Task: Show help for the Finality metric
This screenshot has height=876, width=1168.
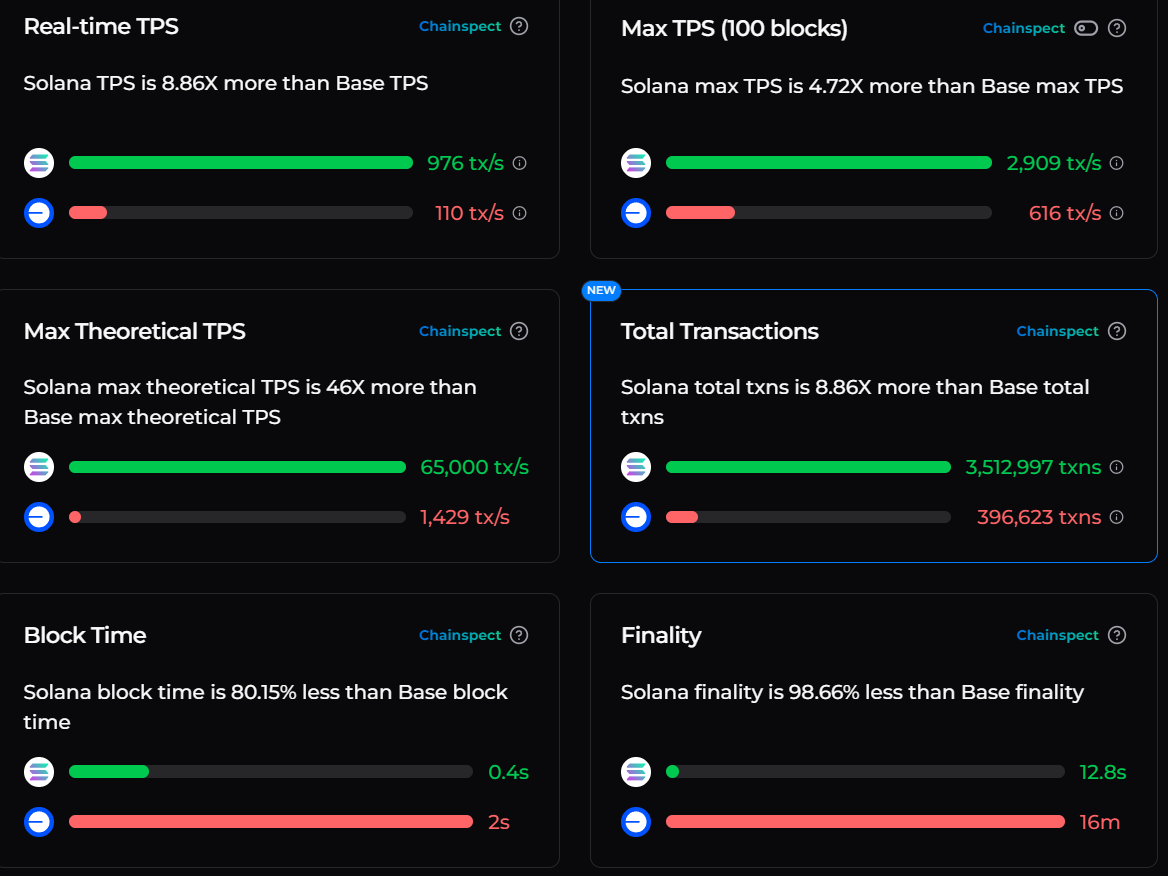Action: 1117,635
